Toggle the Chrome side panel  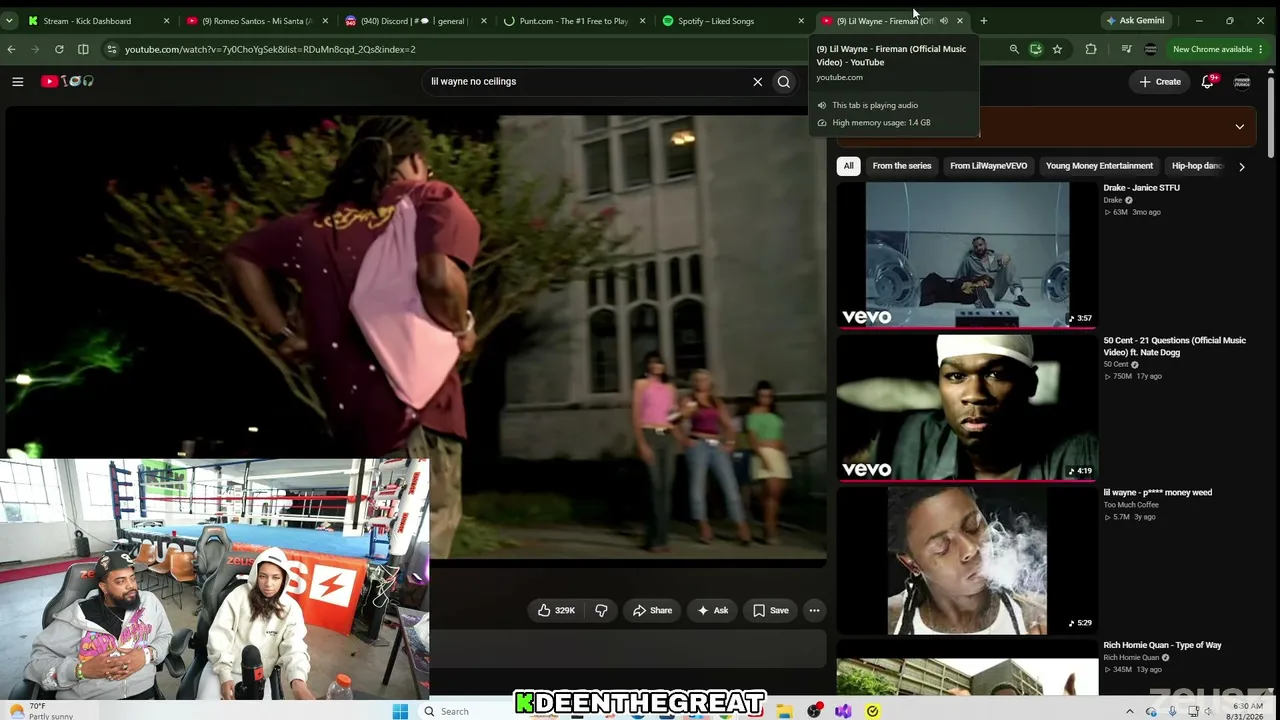pyautogui.click(x=83, y=49)
